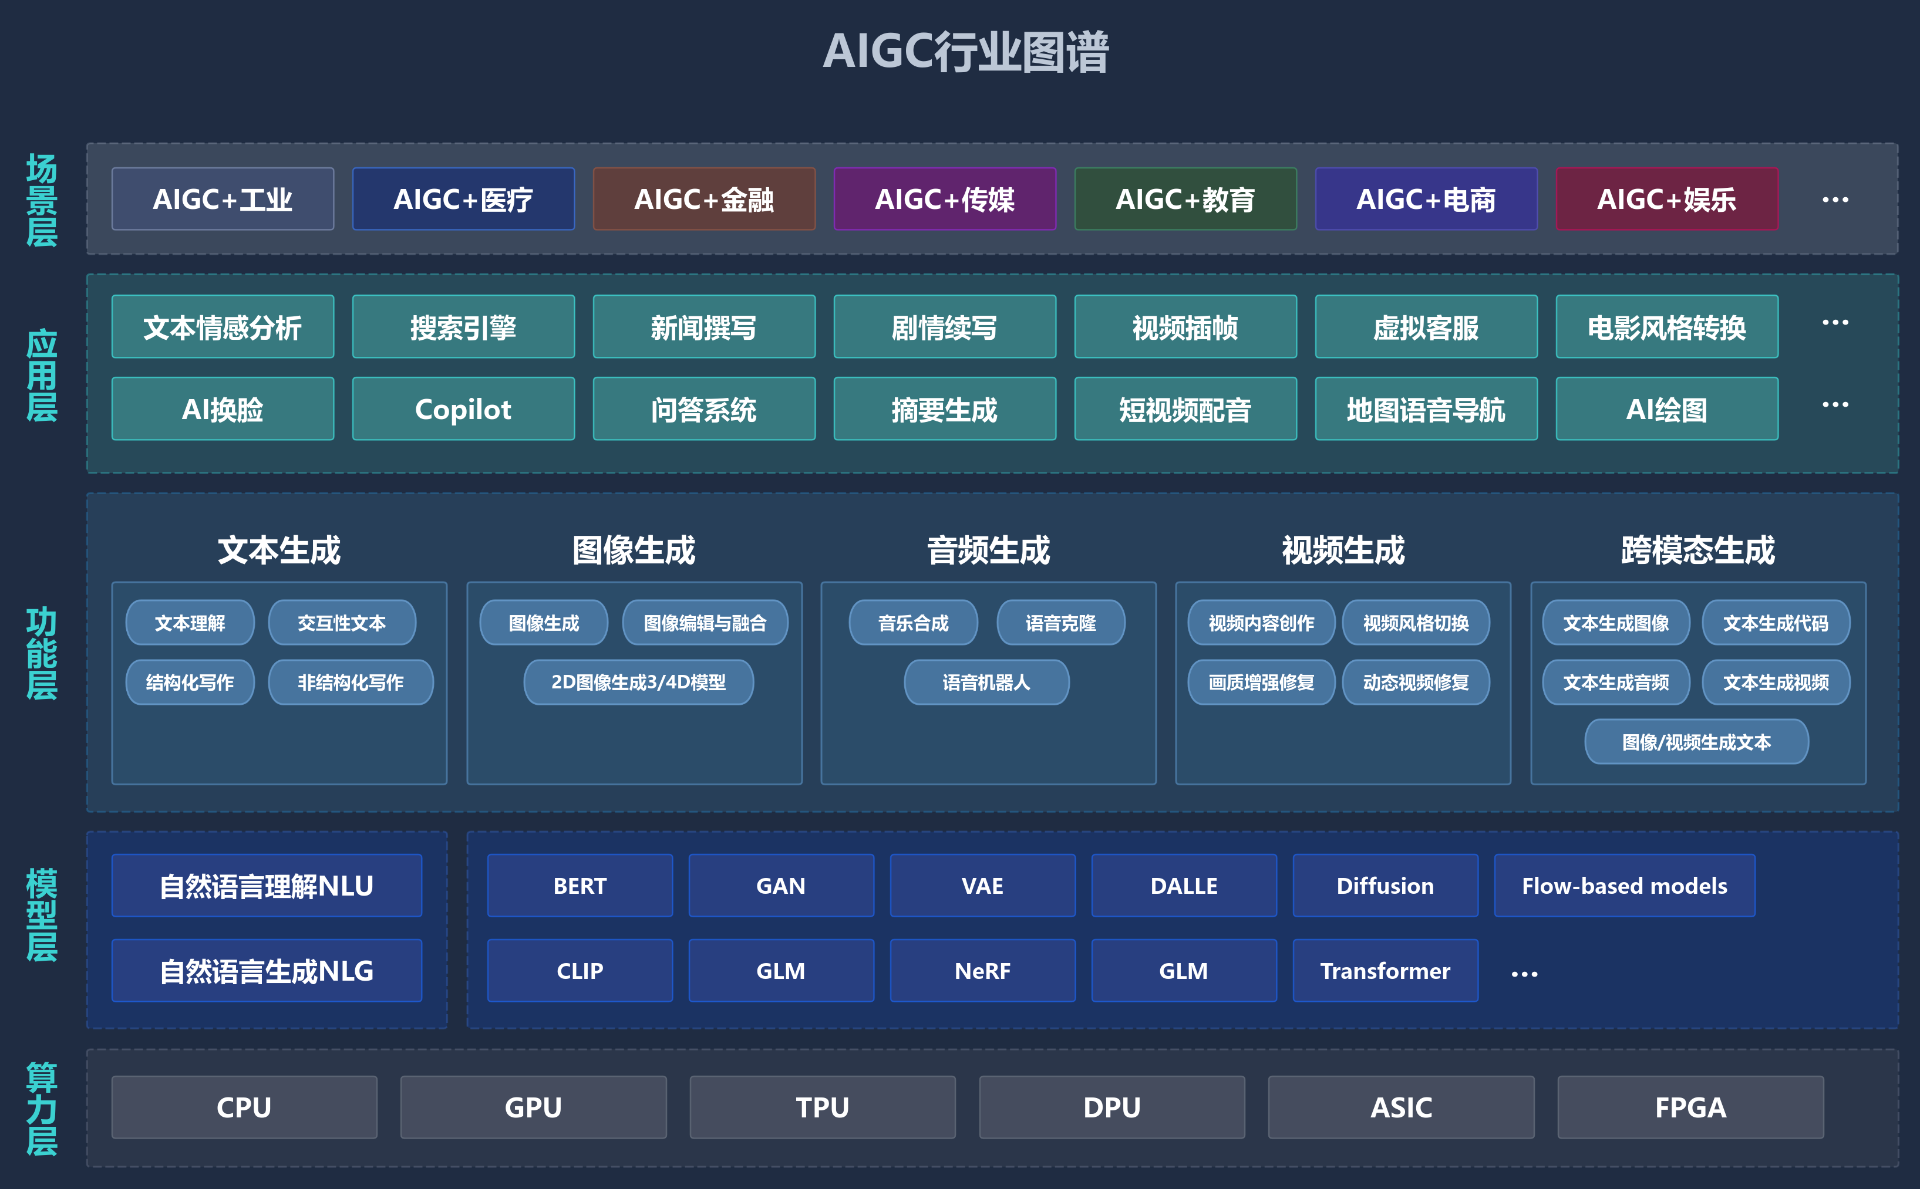
Task: Click the 搜索引擎 application item
Action: click(x=463, y=326)
